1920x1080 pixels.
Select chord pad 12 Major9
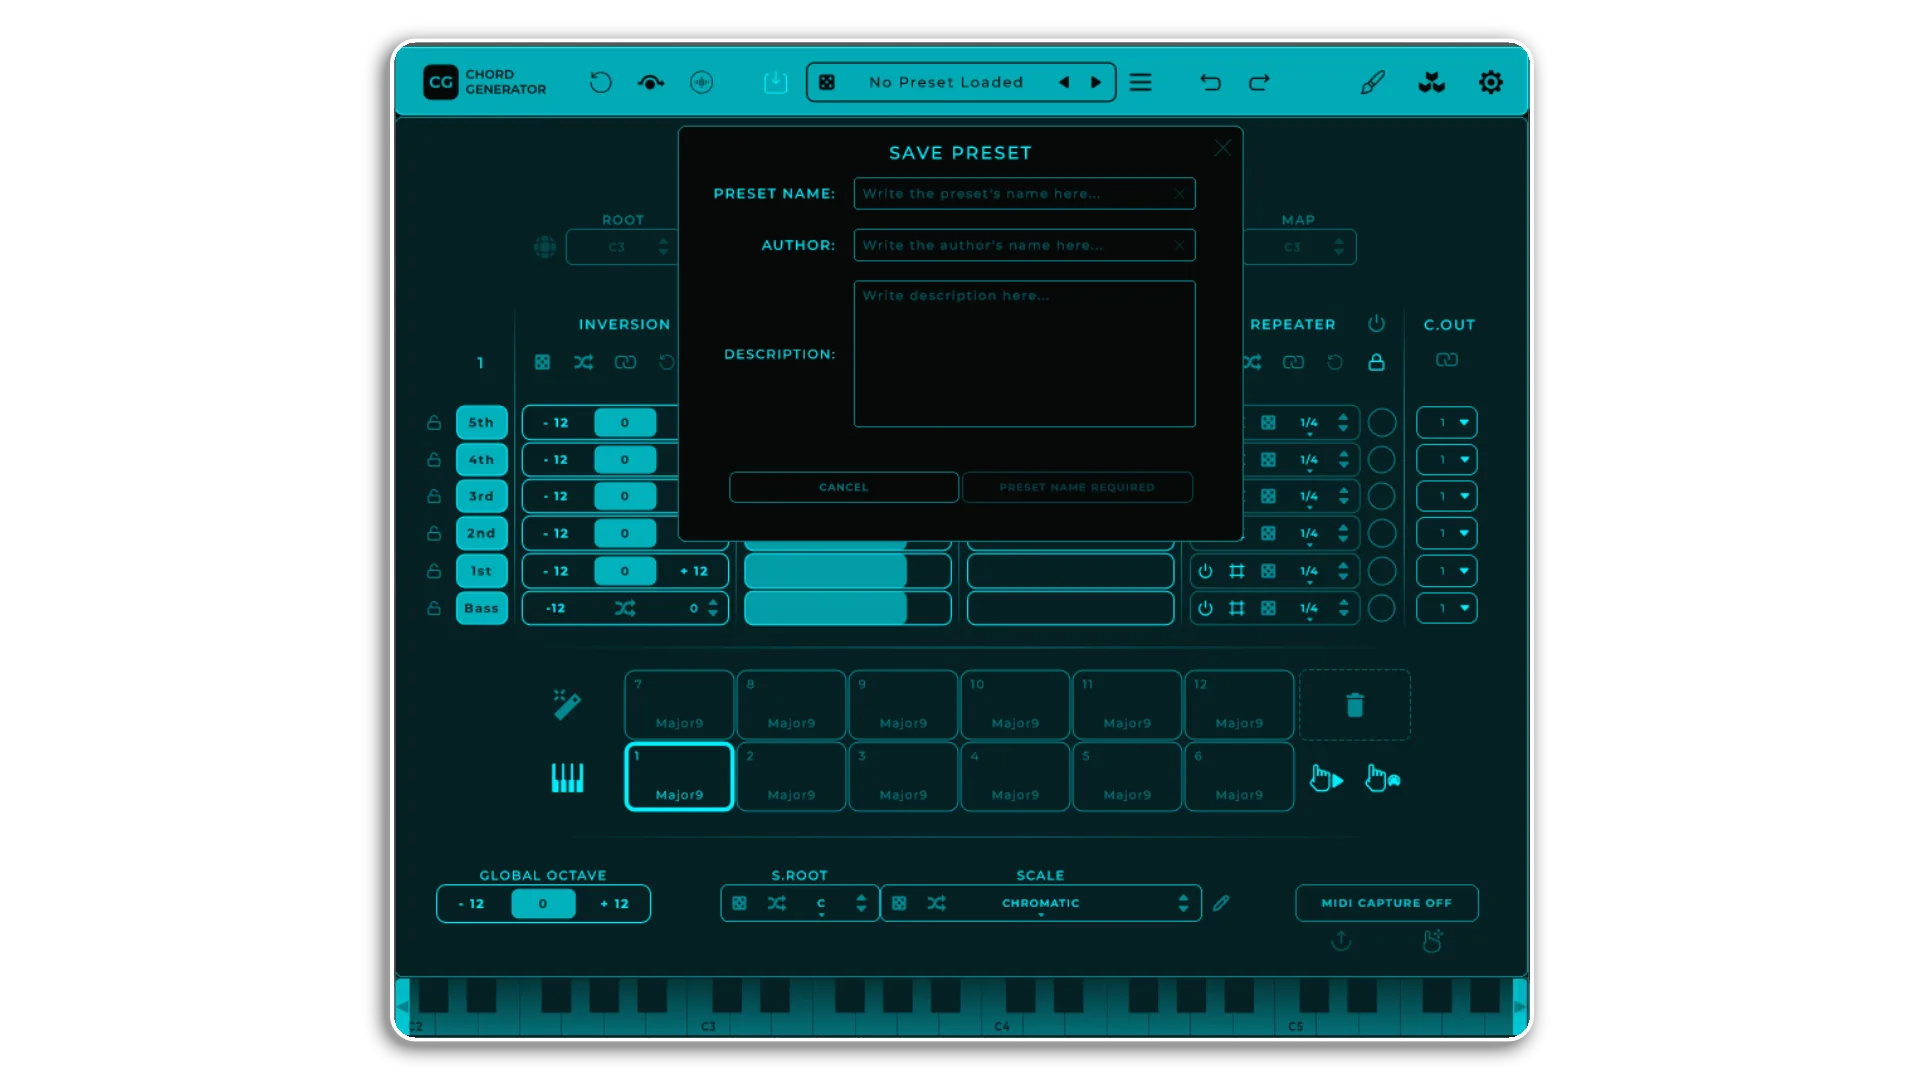(x=1239, y=705)
